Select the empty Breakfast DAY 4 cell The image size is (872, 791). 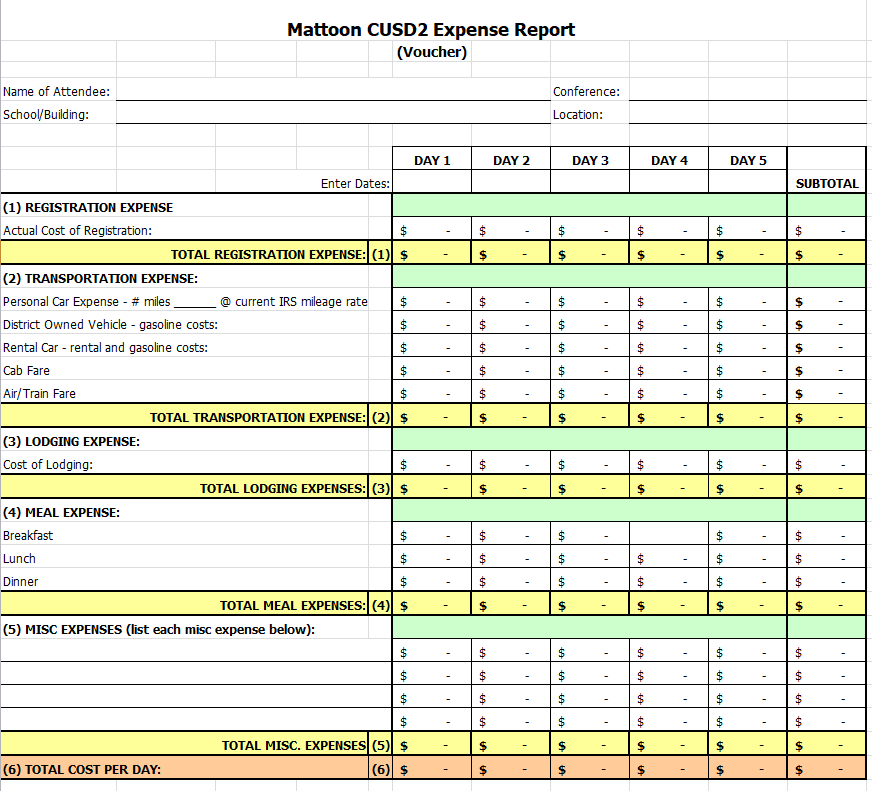pos(669,536)
